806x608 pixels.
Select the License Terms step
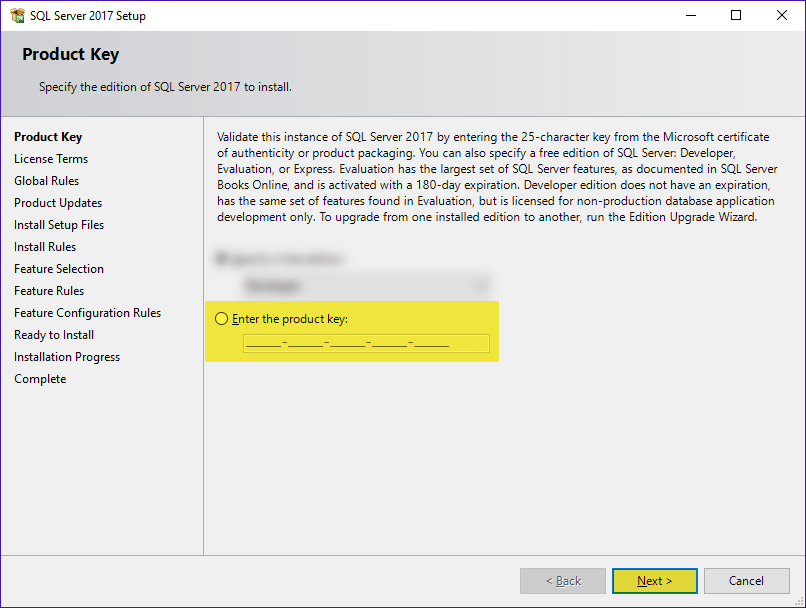click(x=51, y=159)
